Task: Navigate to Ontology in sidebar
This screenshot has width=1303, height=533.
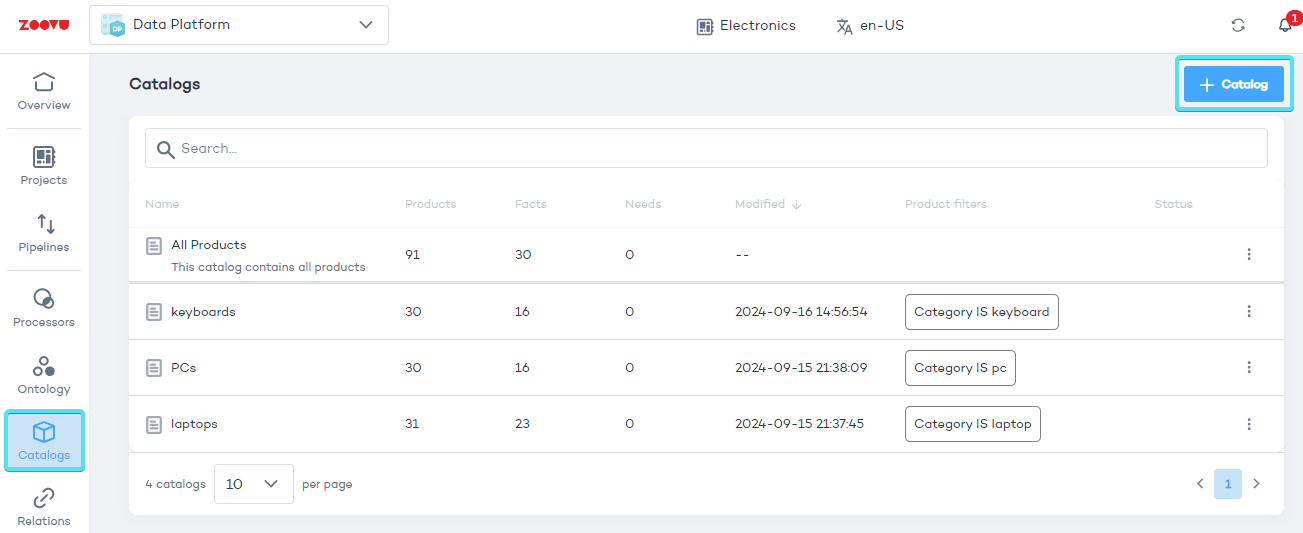Action: (x=44, y=375)
